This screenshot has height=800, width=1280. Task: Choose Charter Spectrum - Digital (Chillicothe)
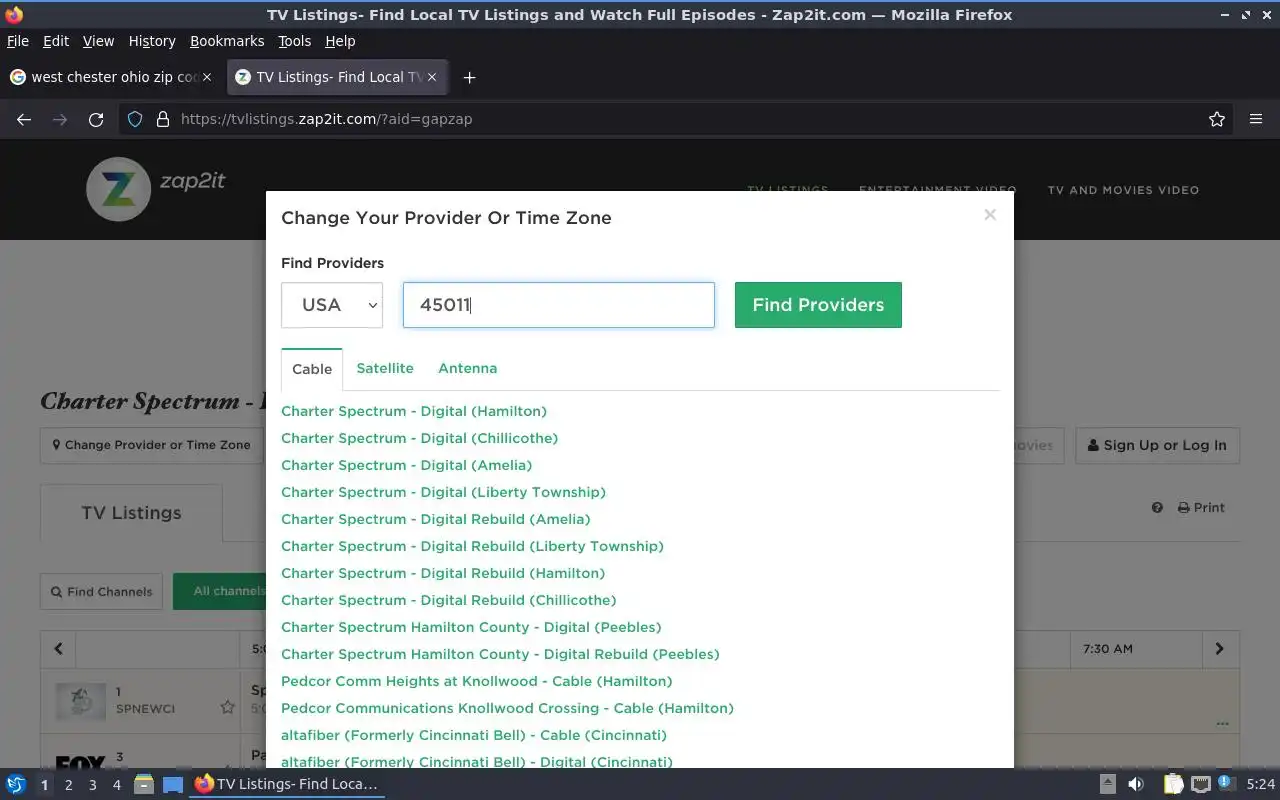point(419,438)
